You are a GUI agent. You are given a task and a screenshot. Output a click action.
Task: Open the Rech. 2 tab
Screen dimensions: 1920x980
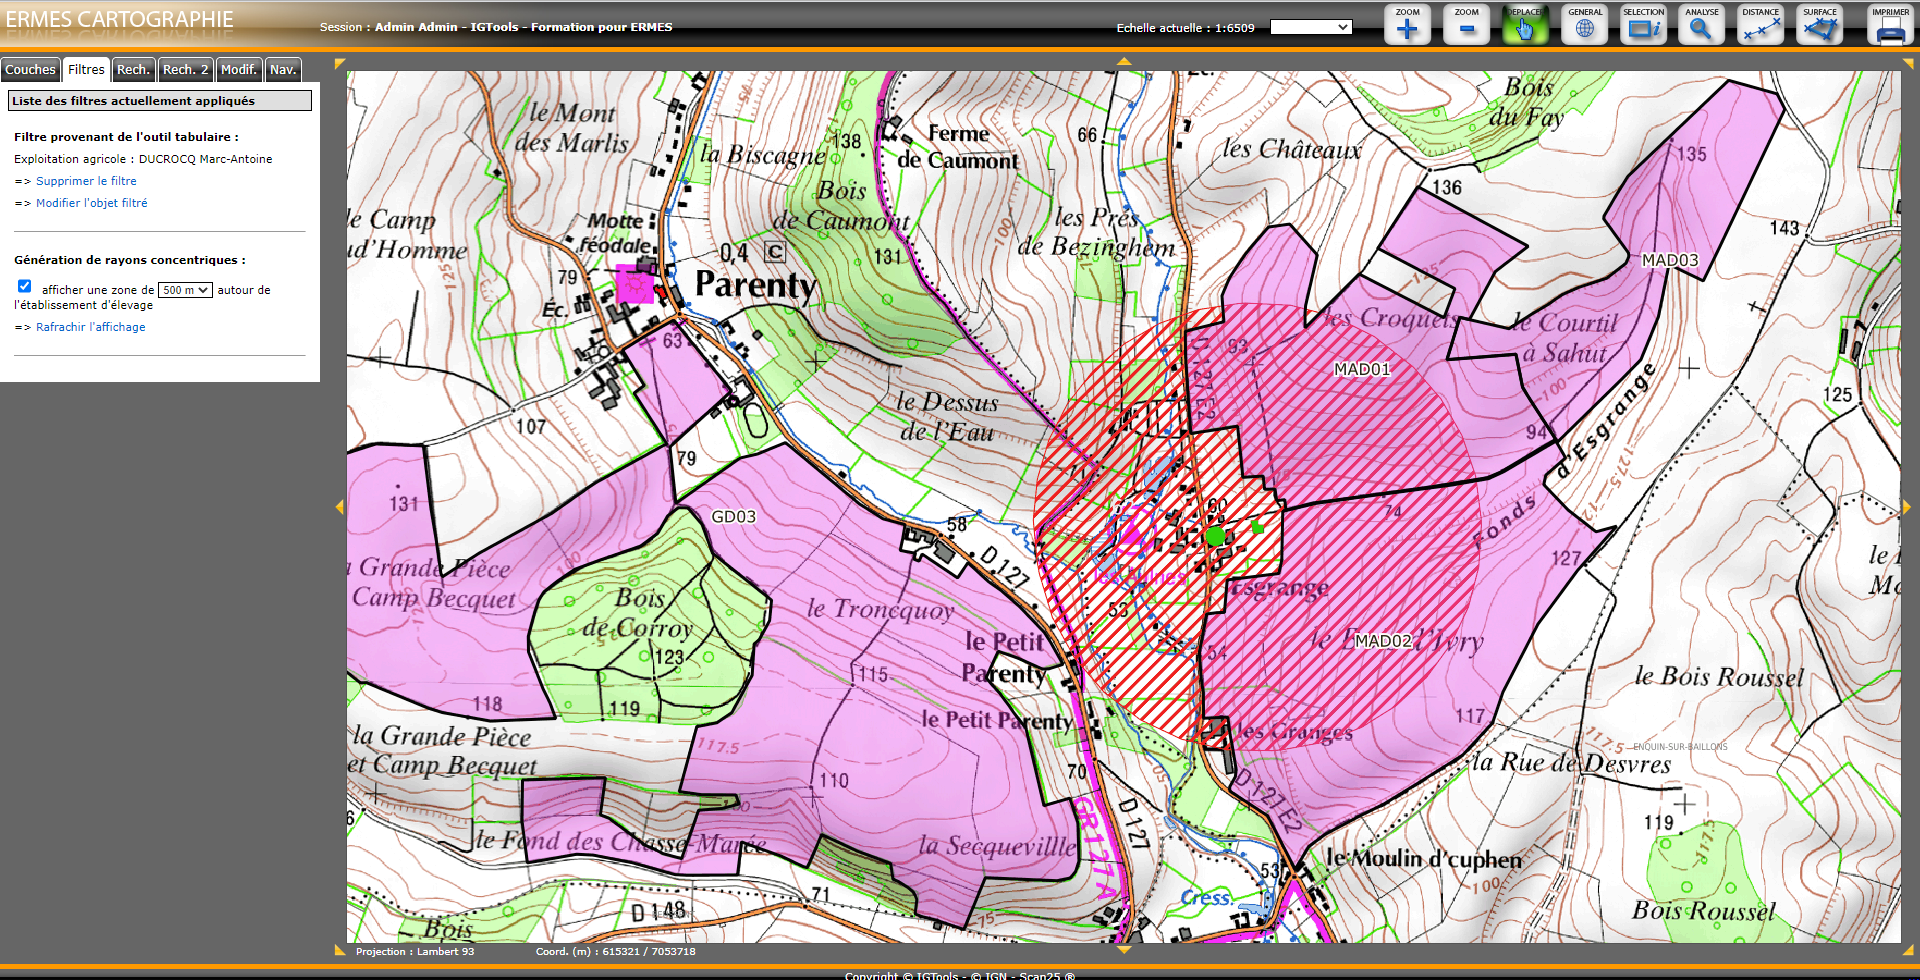point(185,70)
